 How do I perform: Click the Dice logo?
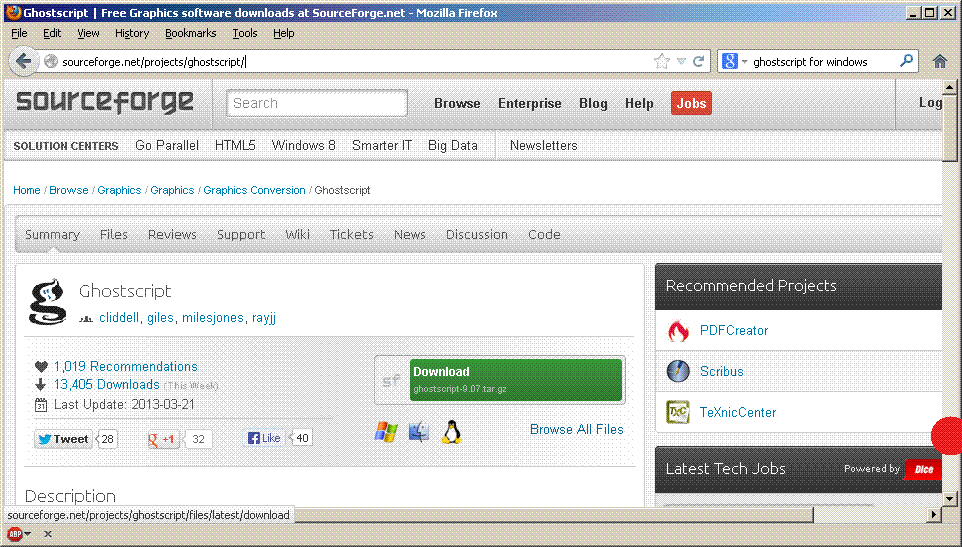click(x=923, y=470)
